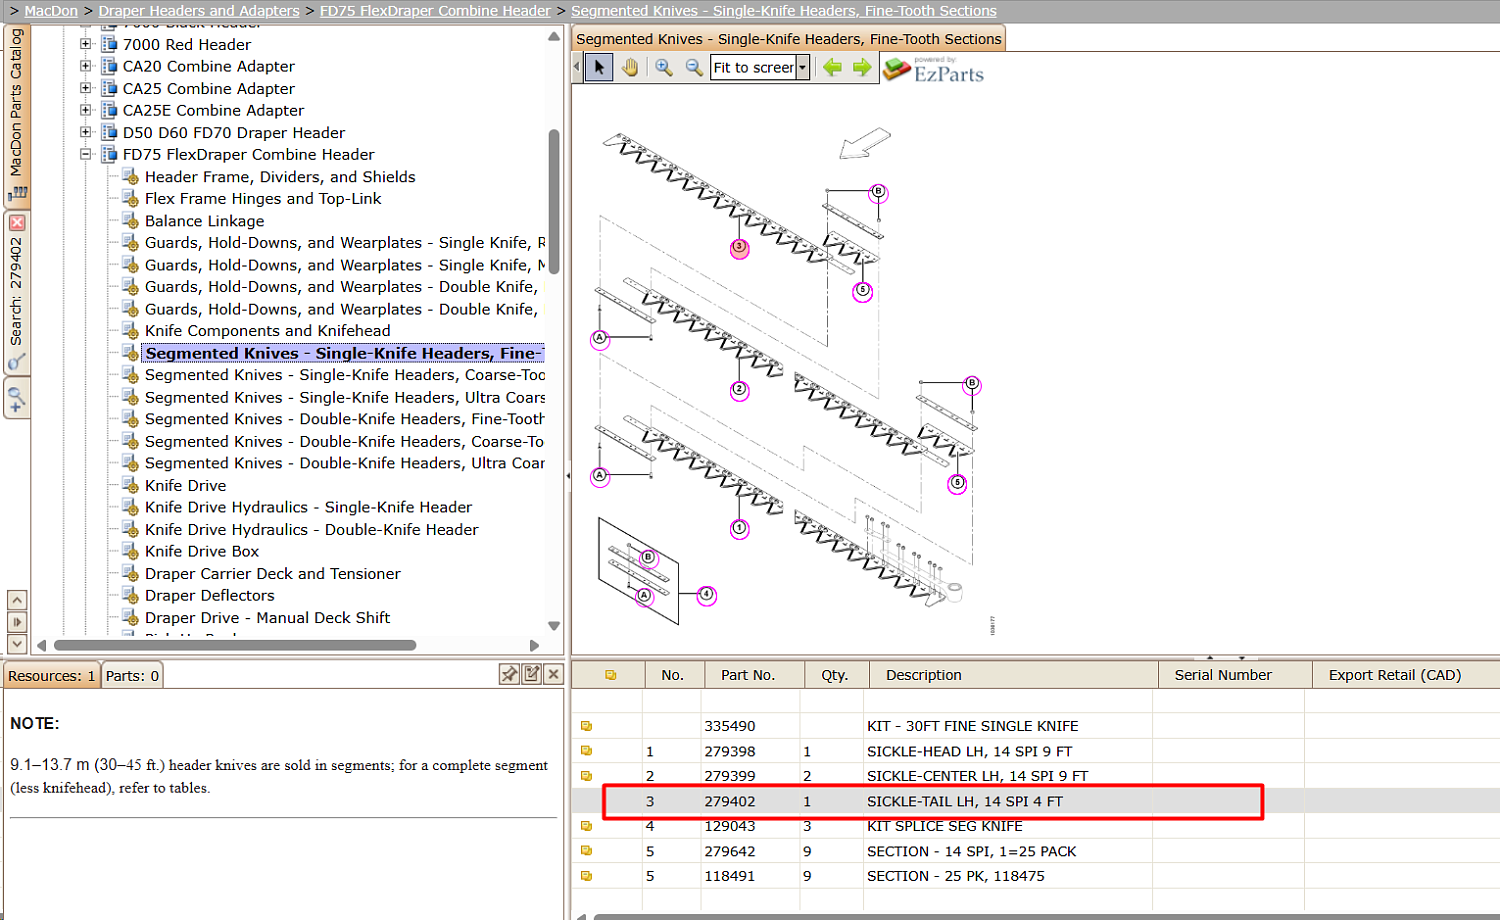Follow the Draper Headers and Adapters breadcrumb
The width and height of the screenshot is (1500, 920).
tap(199, 11)
